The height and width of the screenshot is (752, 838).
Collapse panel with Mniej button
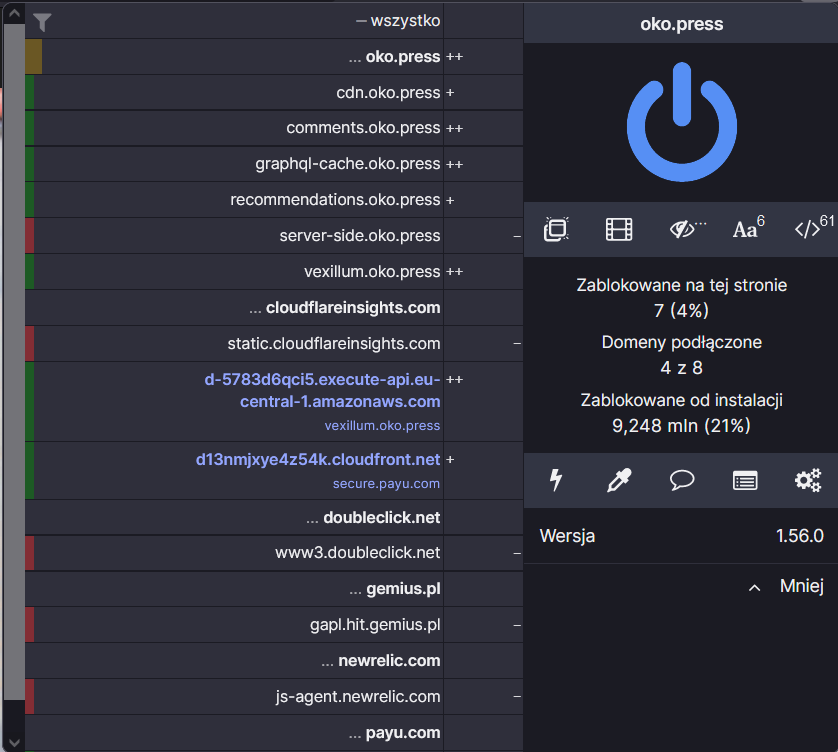pyautogui.click(x=786, y=586)
